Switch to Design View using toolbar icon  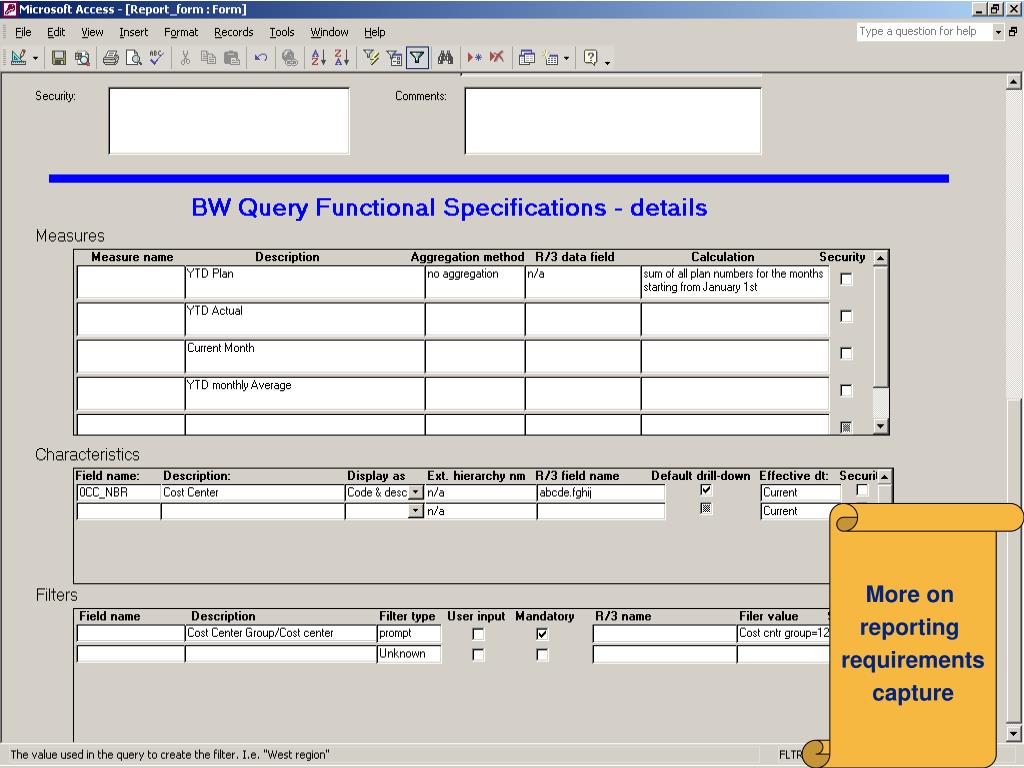[18, 58]
